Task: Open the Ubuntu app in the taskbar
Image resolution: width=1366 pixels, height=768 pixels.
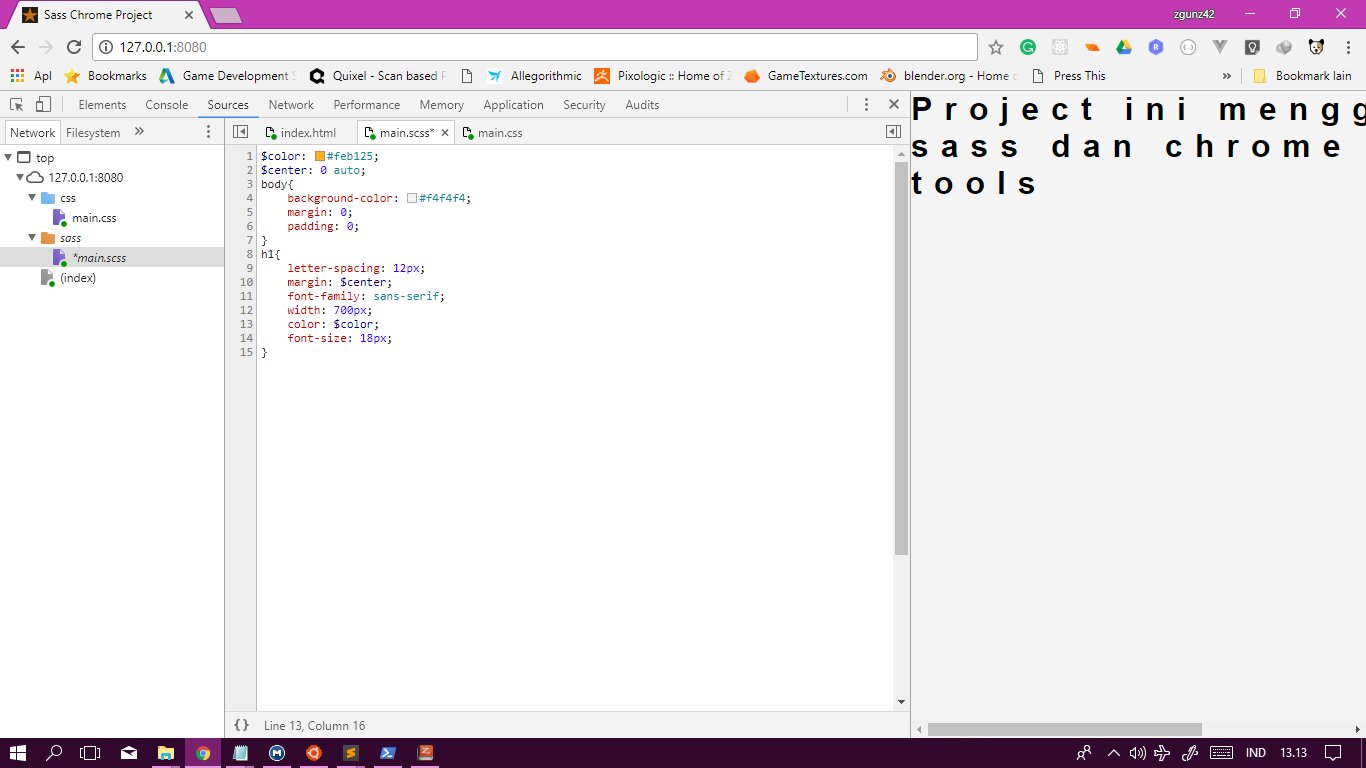Action: click(313, 753)
